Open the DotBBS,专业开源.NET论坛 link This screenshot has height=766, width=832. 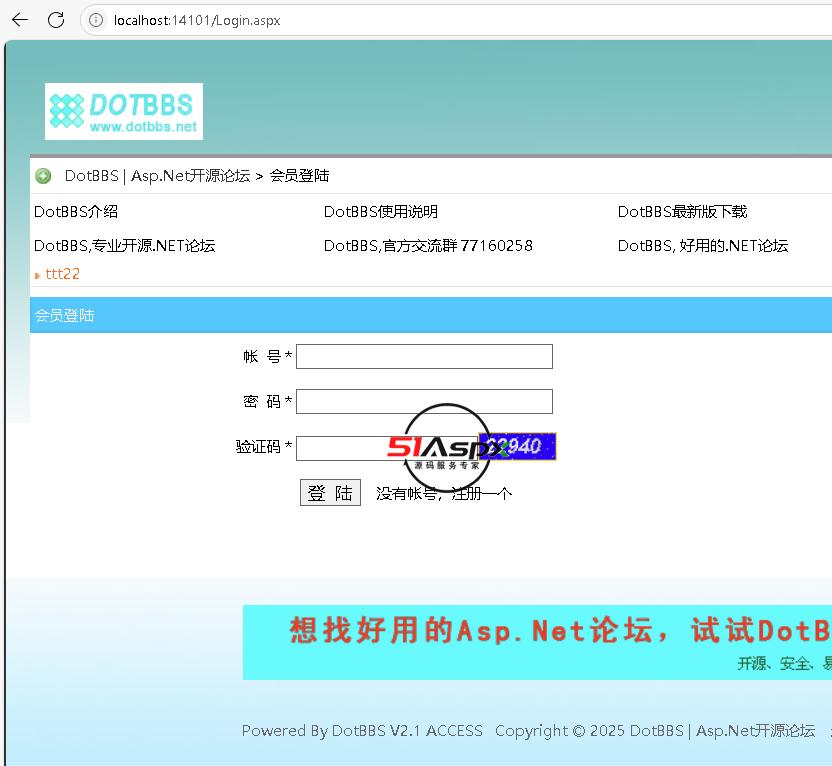[124, 246]
